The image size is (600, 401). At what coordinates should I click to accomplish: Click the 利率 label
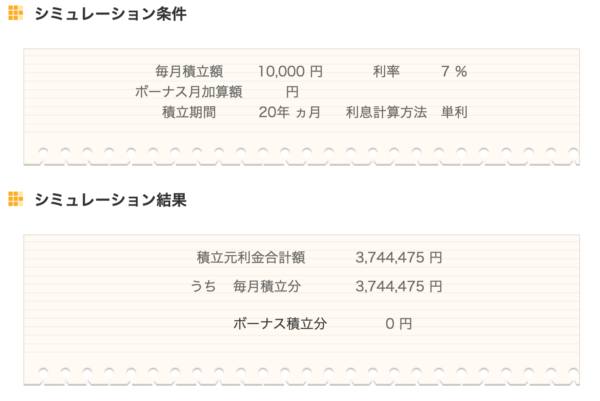(386, 72)
